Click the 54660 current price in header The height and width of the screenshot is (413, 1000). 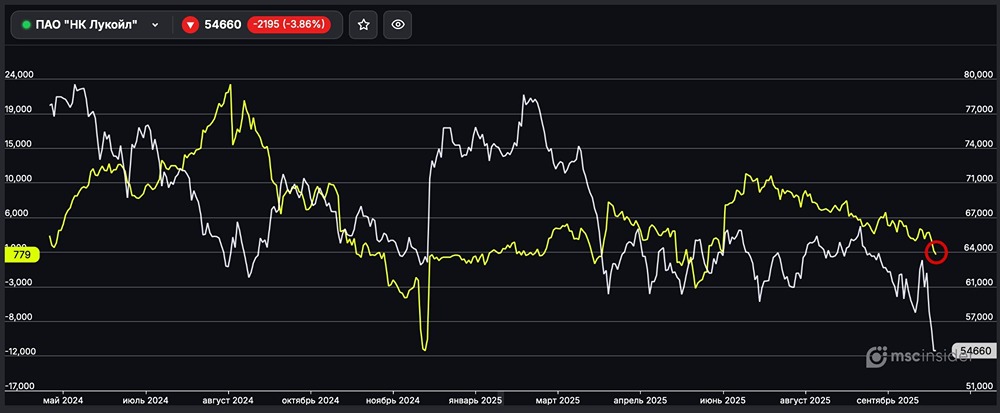point(223,25)
